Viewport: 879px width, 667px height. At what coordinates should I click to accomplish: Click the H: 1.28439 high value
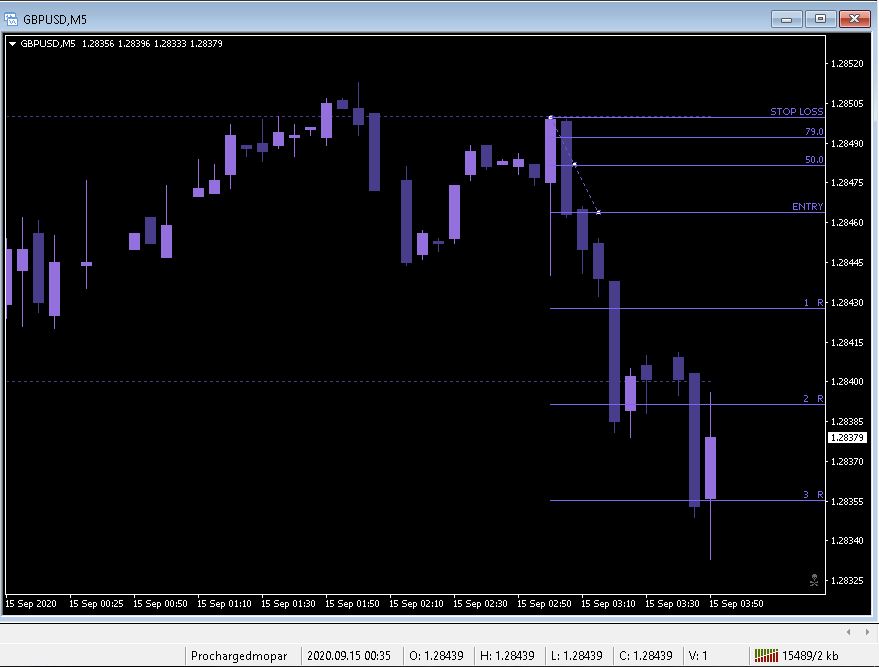point(507,656)
